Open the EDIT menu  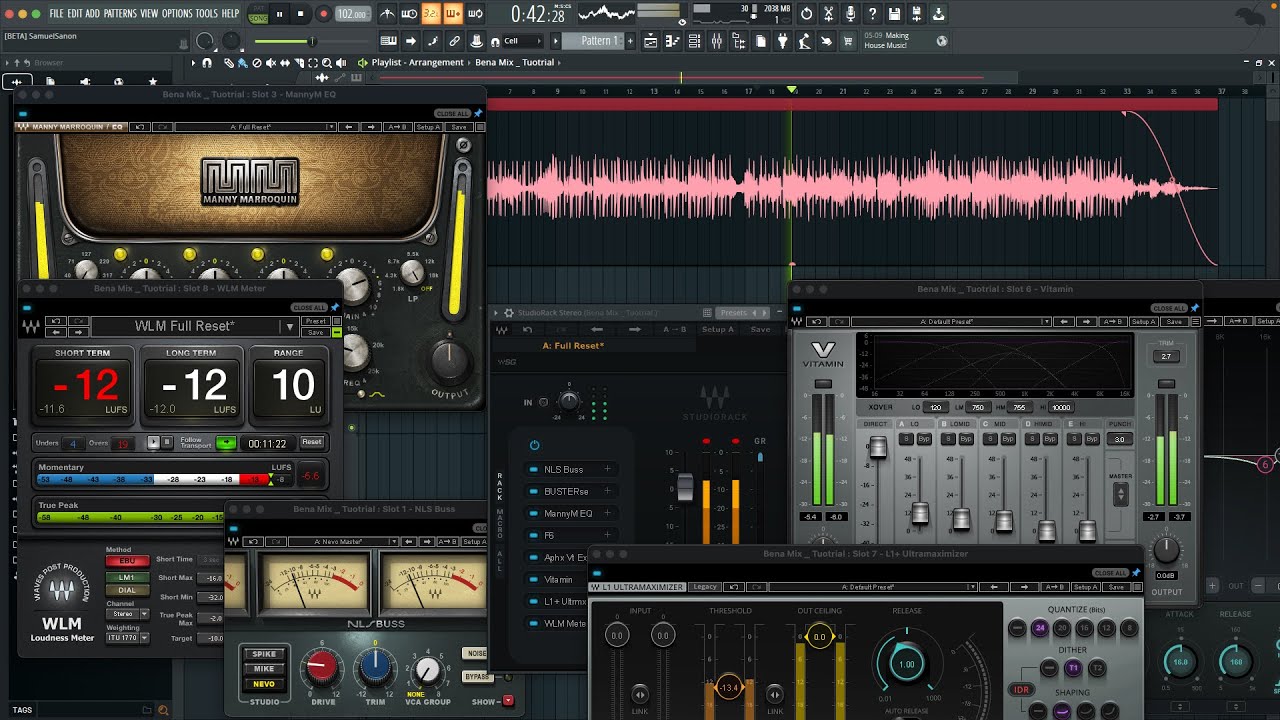coord(75,14)
